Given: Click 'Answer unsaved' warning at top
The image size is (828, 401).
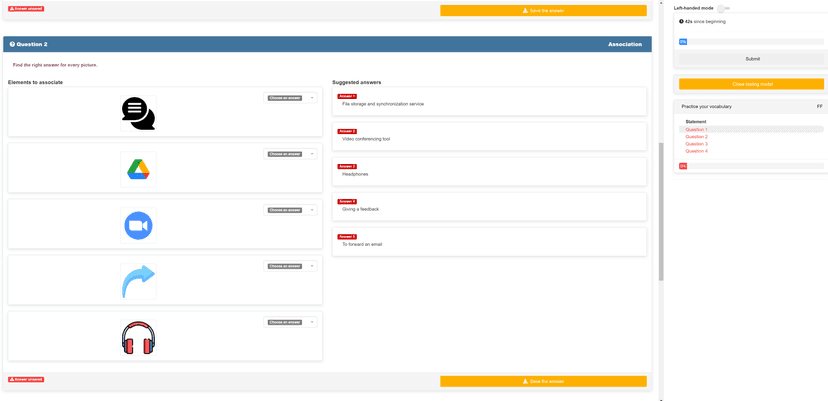Looking at the screenshot, I should (x=26, y=9).
